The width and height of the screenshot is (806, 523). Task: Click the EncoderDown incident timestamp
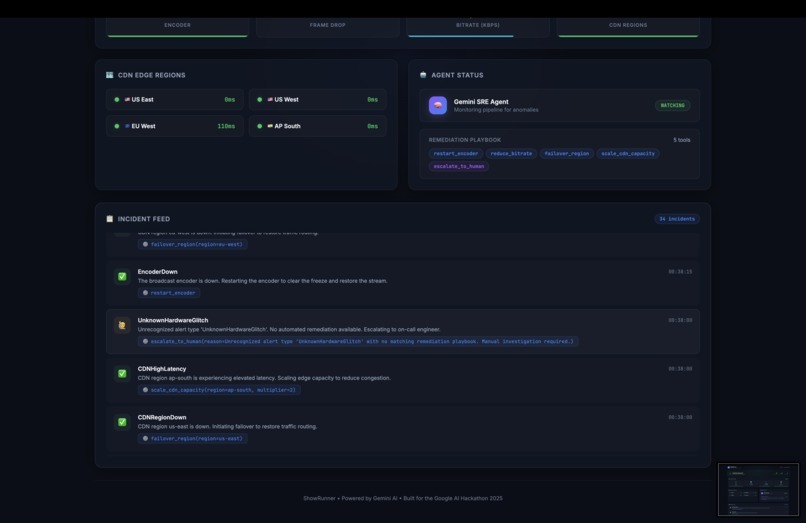pos(680,272)
